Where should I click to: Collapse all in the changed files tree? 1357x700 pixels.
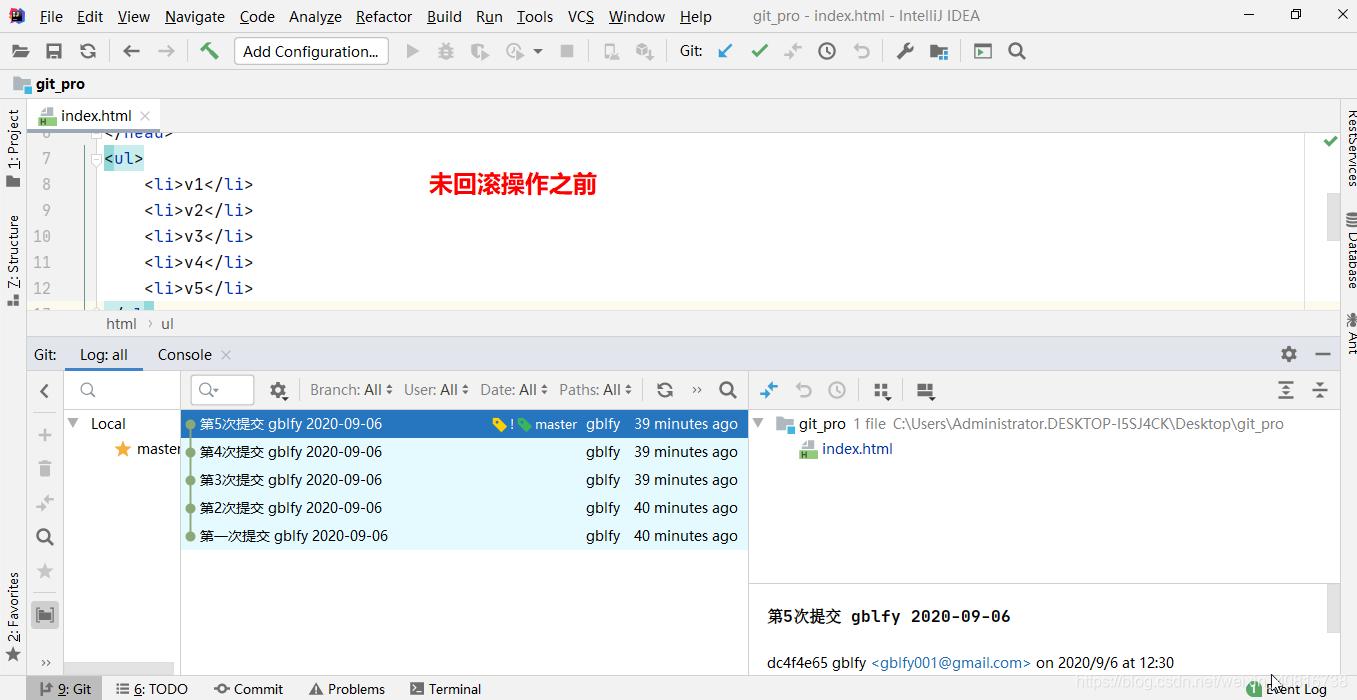click(x=1320, y=390)
